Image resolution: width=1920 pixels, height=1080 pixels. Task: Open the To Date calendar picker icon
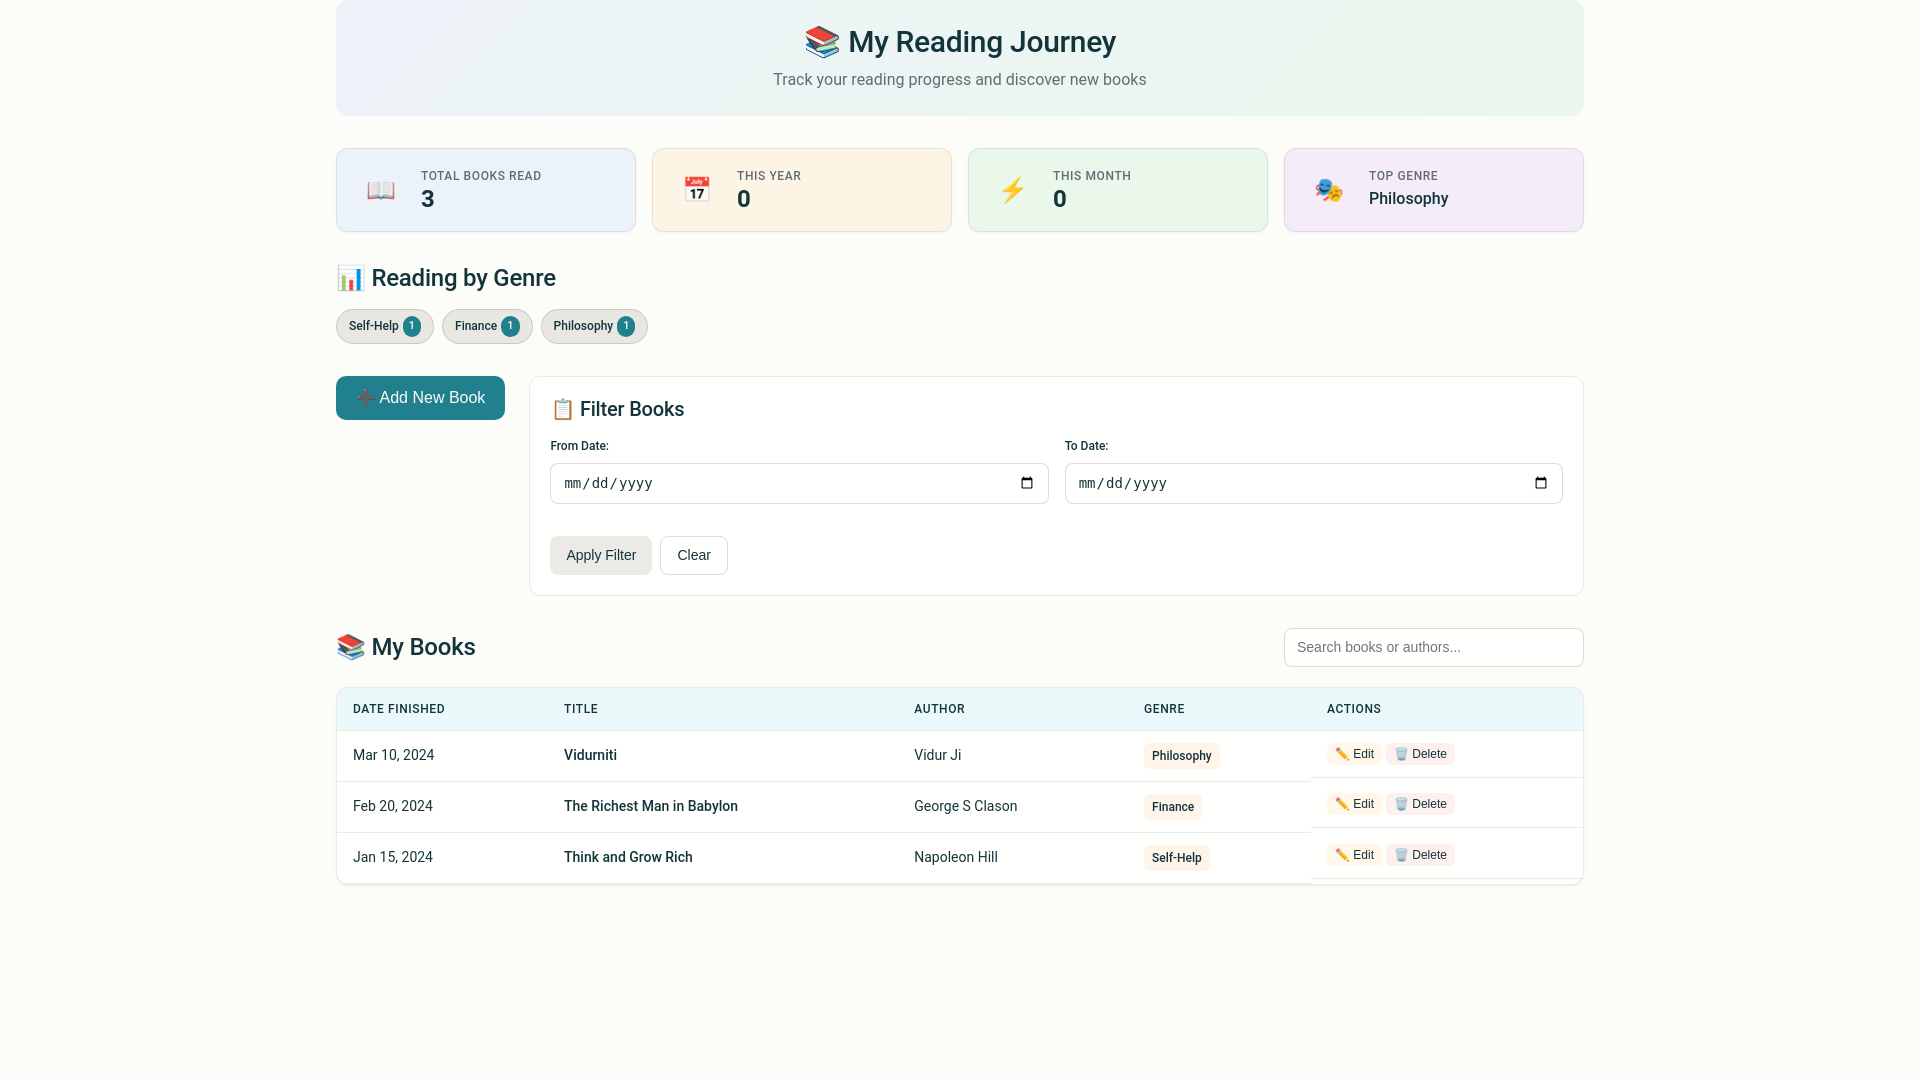1541,483
